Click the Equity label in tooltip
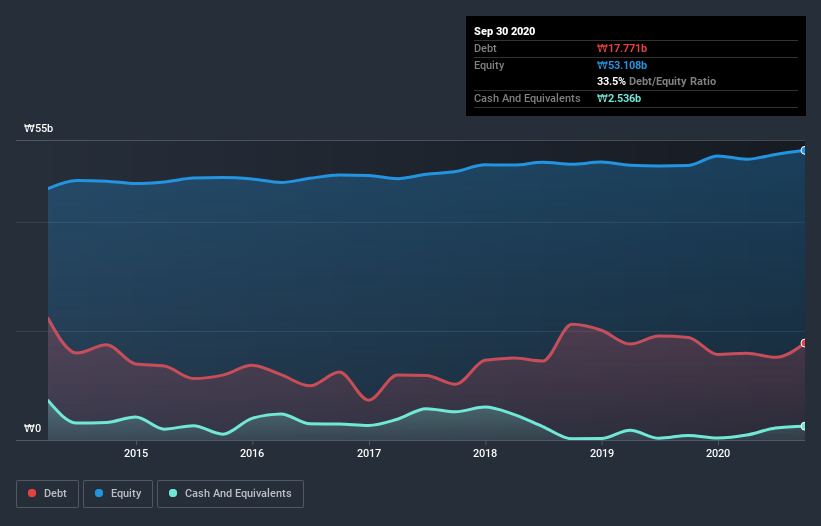This screenshot has width=821, height=526. (x=489, y=65)
